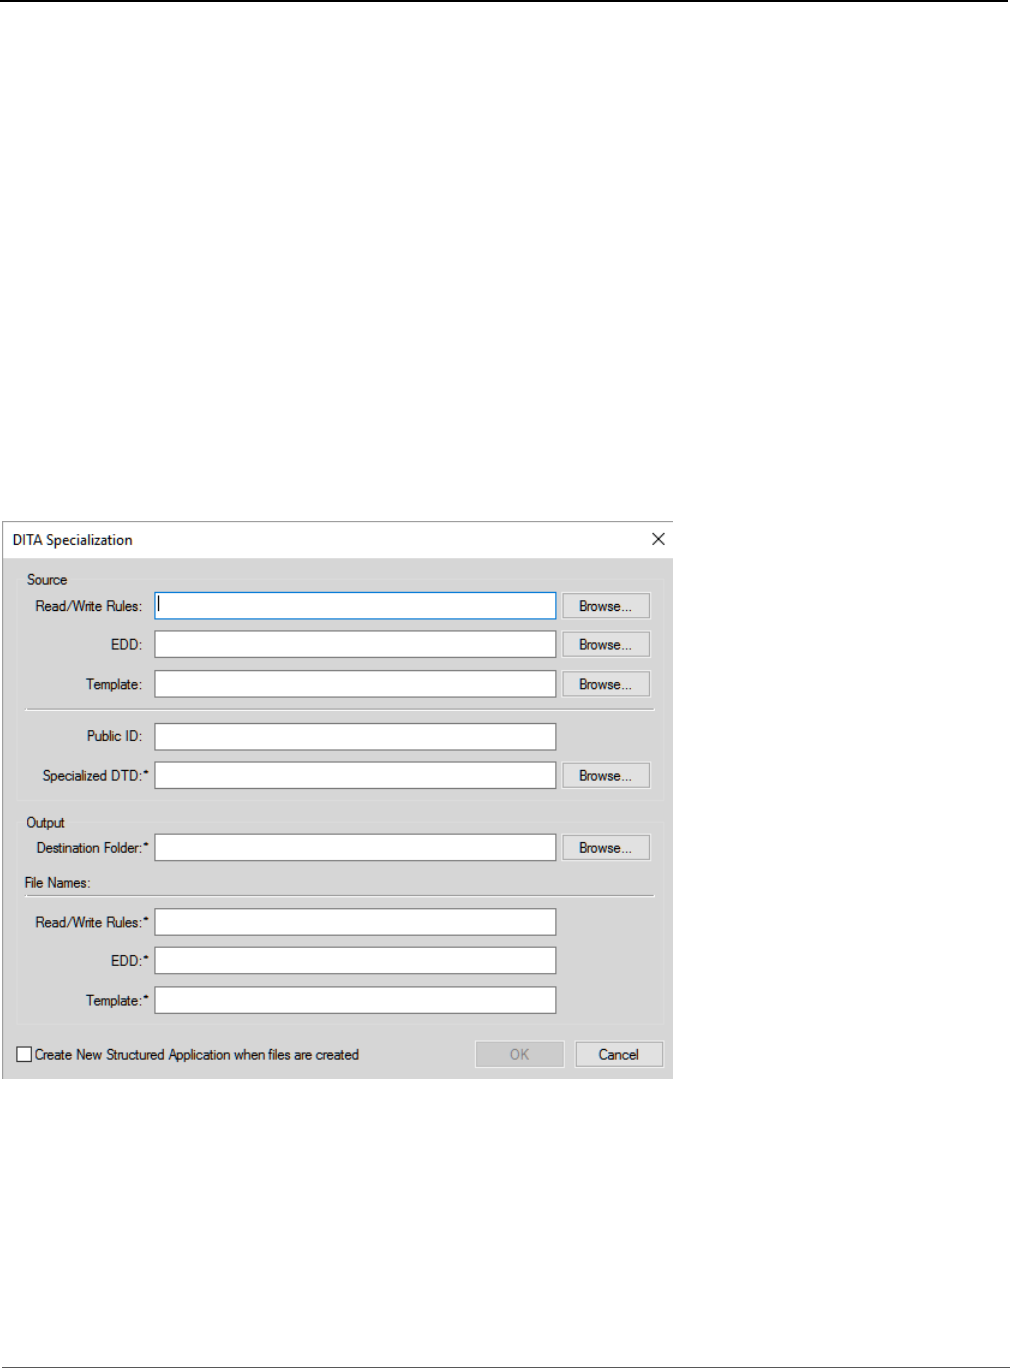Click the Public ID input field
The height and width of the screenshot is (1368, 1010).
coord(355,737)
